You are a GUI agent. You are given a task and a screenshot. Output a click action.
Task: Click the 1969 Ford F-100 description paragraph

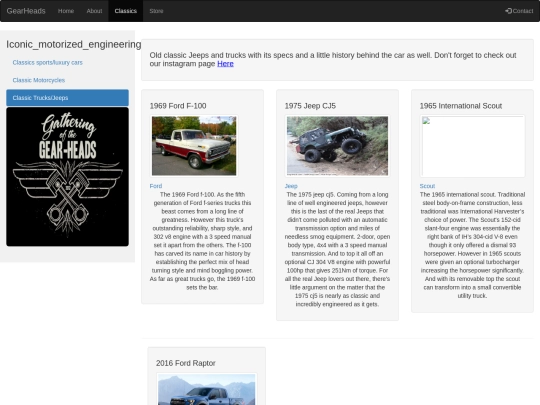coord(202,241)
